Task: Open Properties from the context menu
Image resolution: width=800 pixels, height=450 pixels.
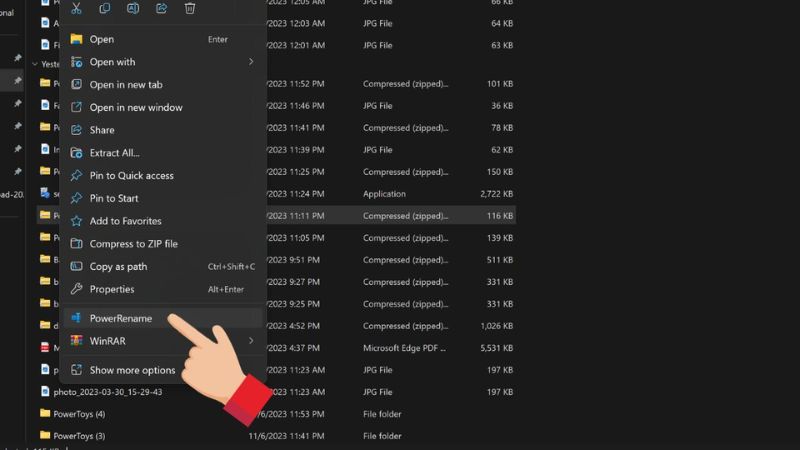Action: click(x=112, y=290)
